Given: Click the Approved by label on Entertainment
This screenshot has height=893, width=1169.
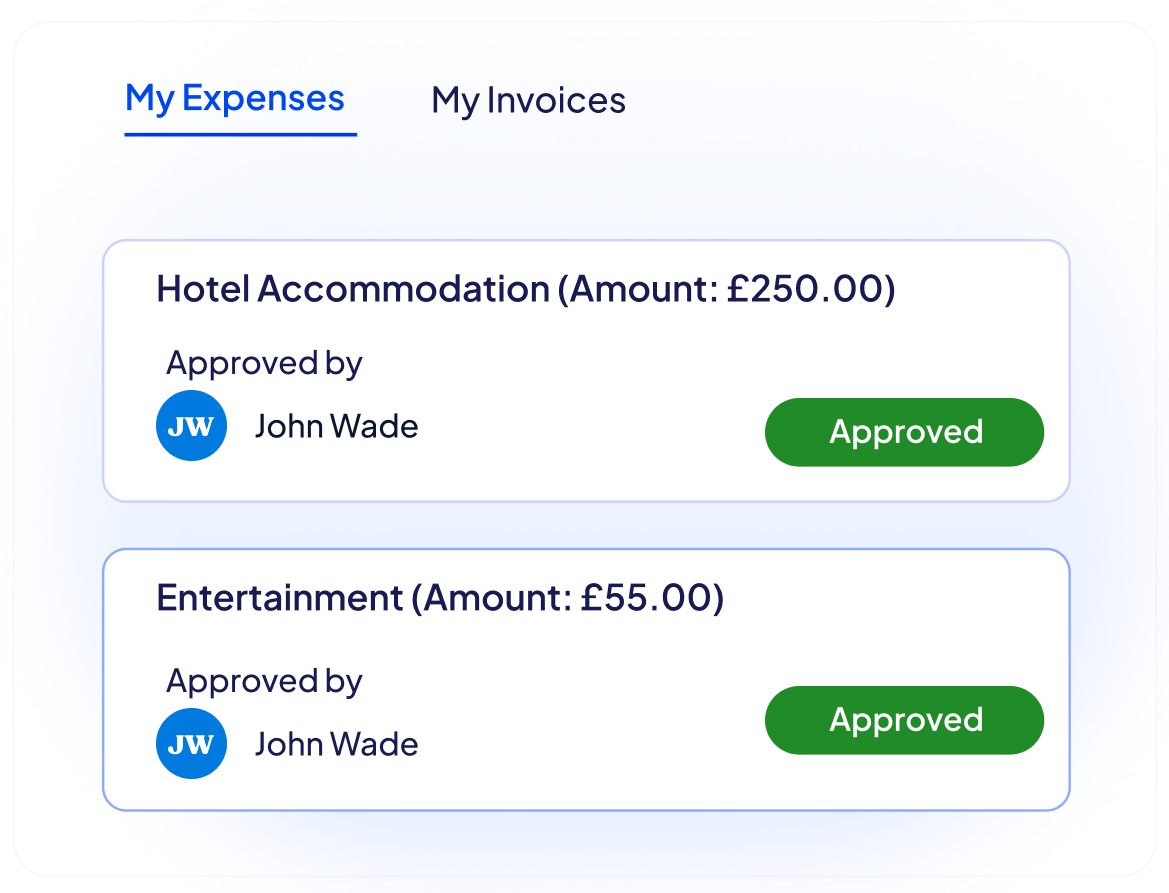Looking at the screenshot, I should point(265,680).
